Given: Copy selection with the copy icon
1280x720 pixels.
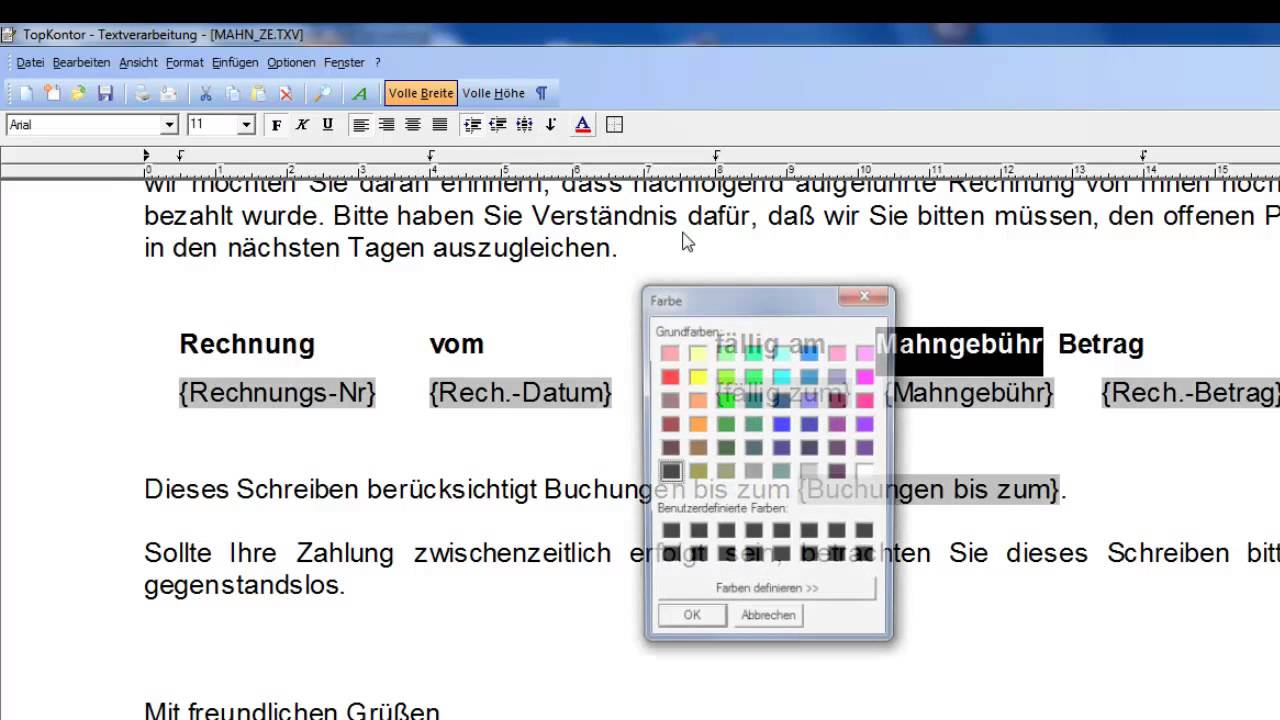Looking at the screenshot, I should point(232,93).
